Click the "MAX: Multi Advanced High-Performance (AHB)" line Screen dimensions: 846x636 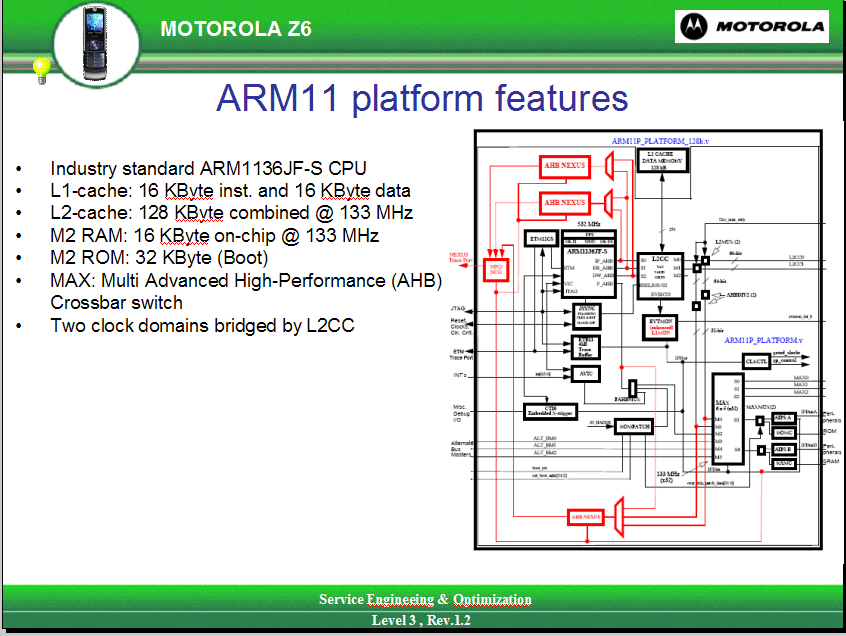pyautogui.click(x=246, y=281)
